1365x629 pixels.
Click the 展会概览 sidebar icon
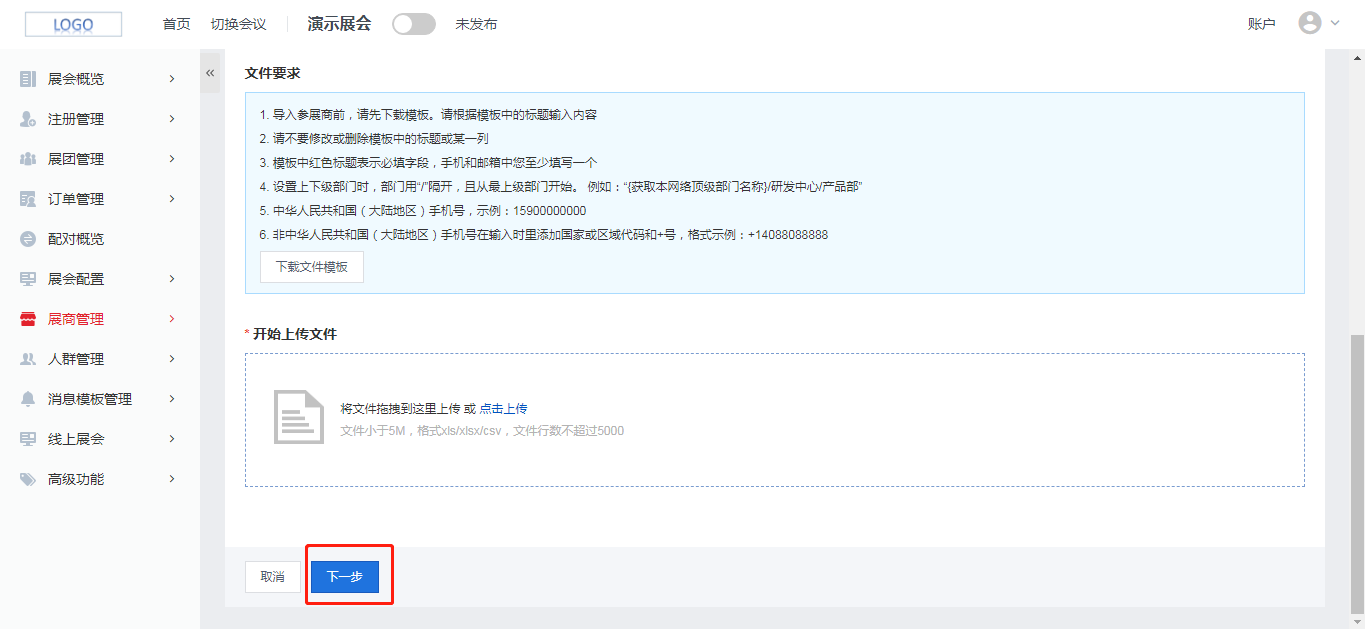(x=28, y=79)
